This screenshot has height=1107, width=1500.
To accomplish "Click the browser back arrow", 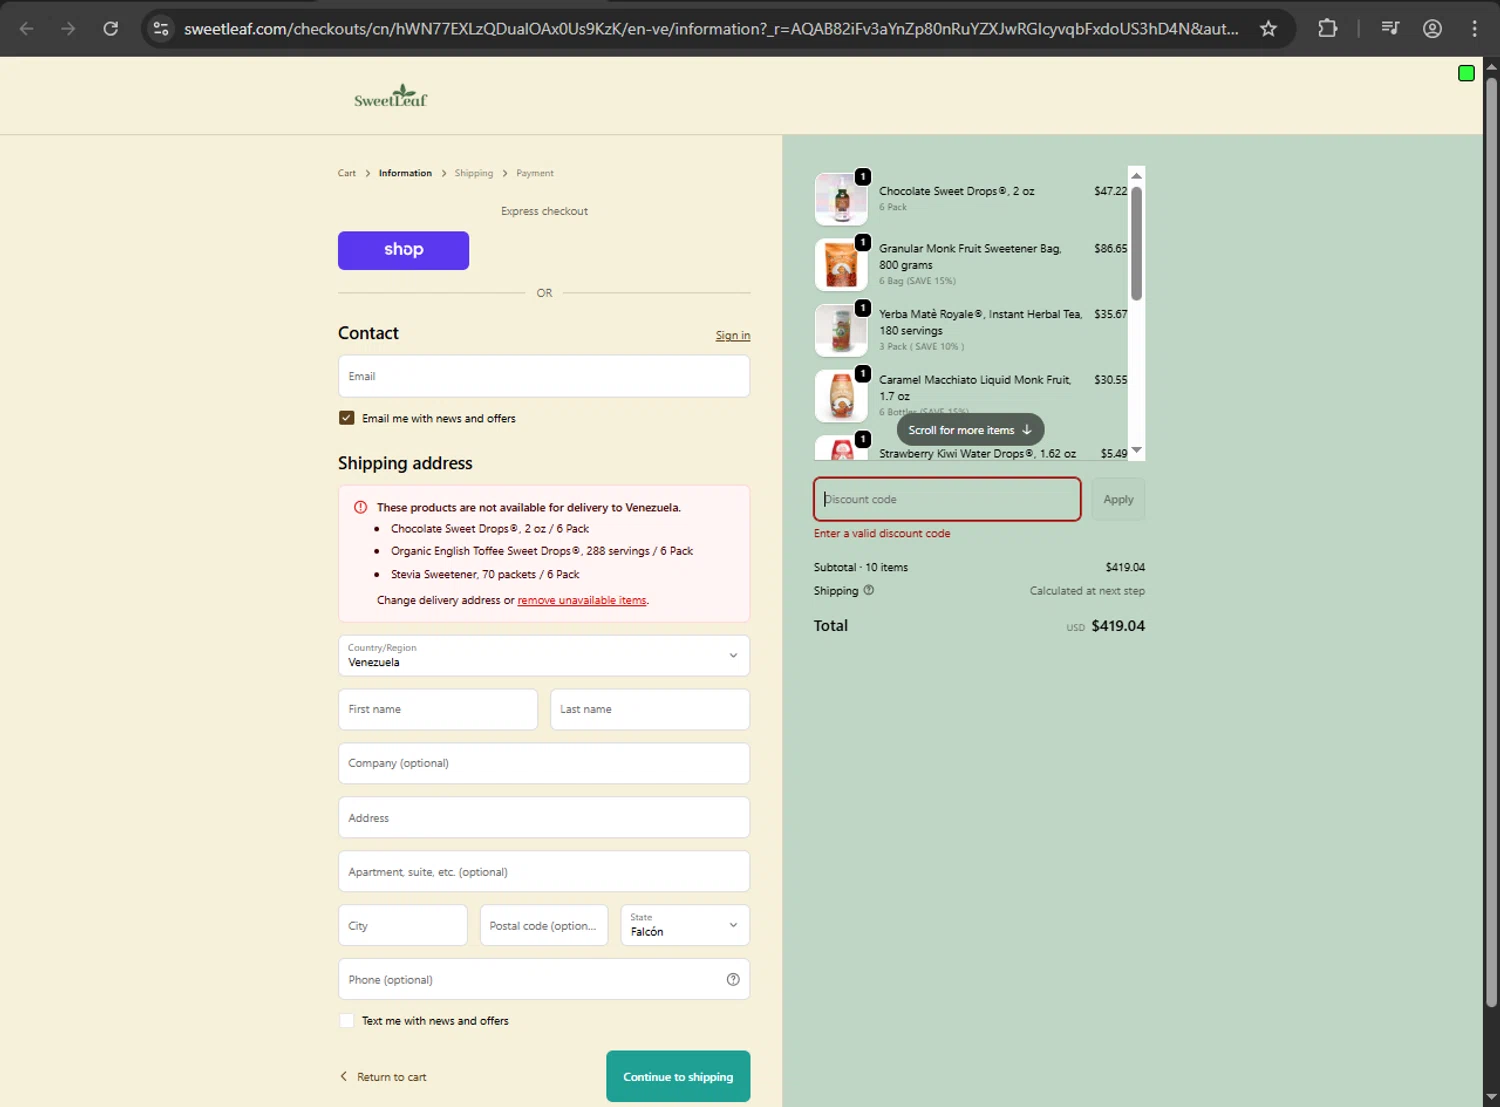I will coord(27,28).
